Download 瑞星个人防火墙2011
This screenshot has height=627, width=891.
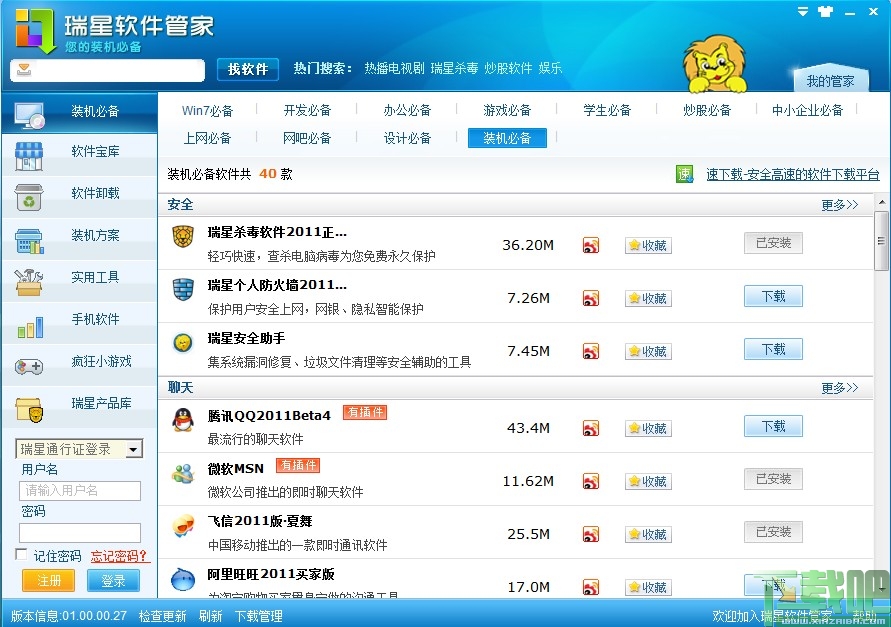click(773, 296)
